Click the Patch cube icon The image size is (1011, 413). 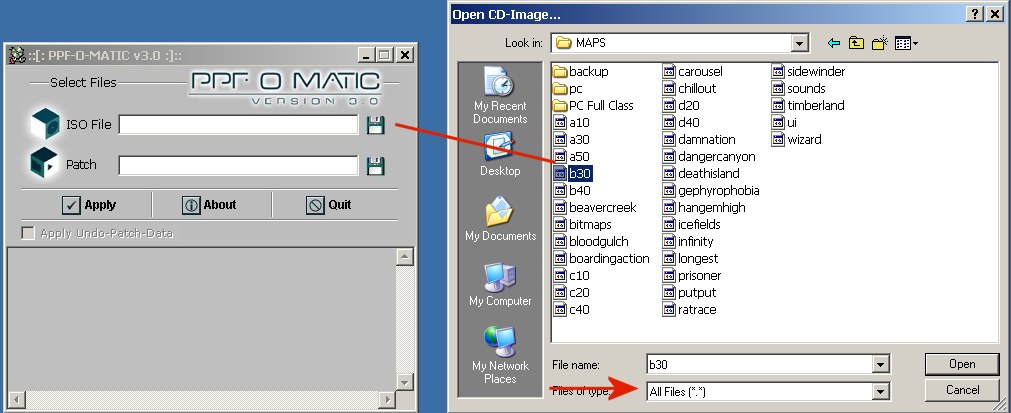pos(44,164)
